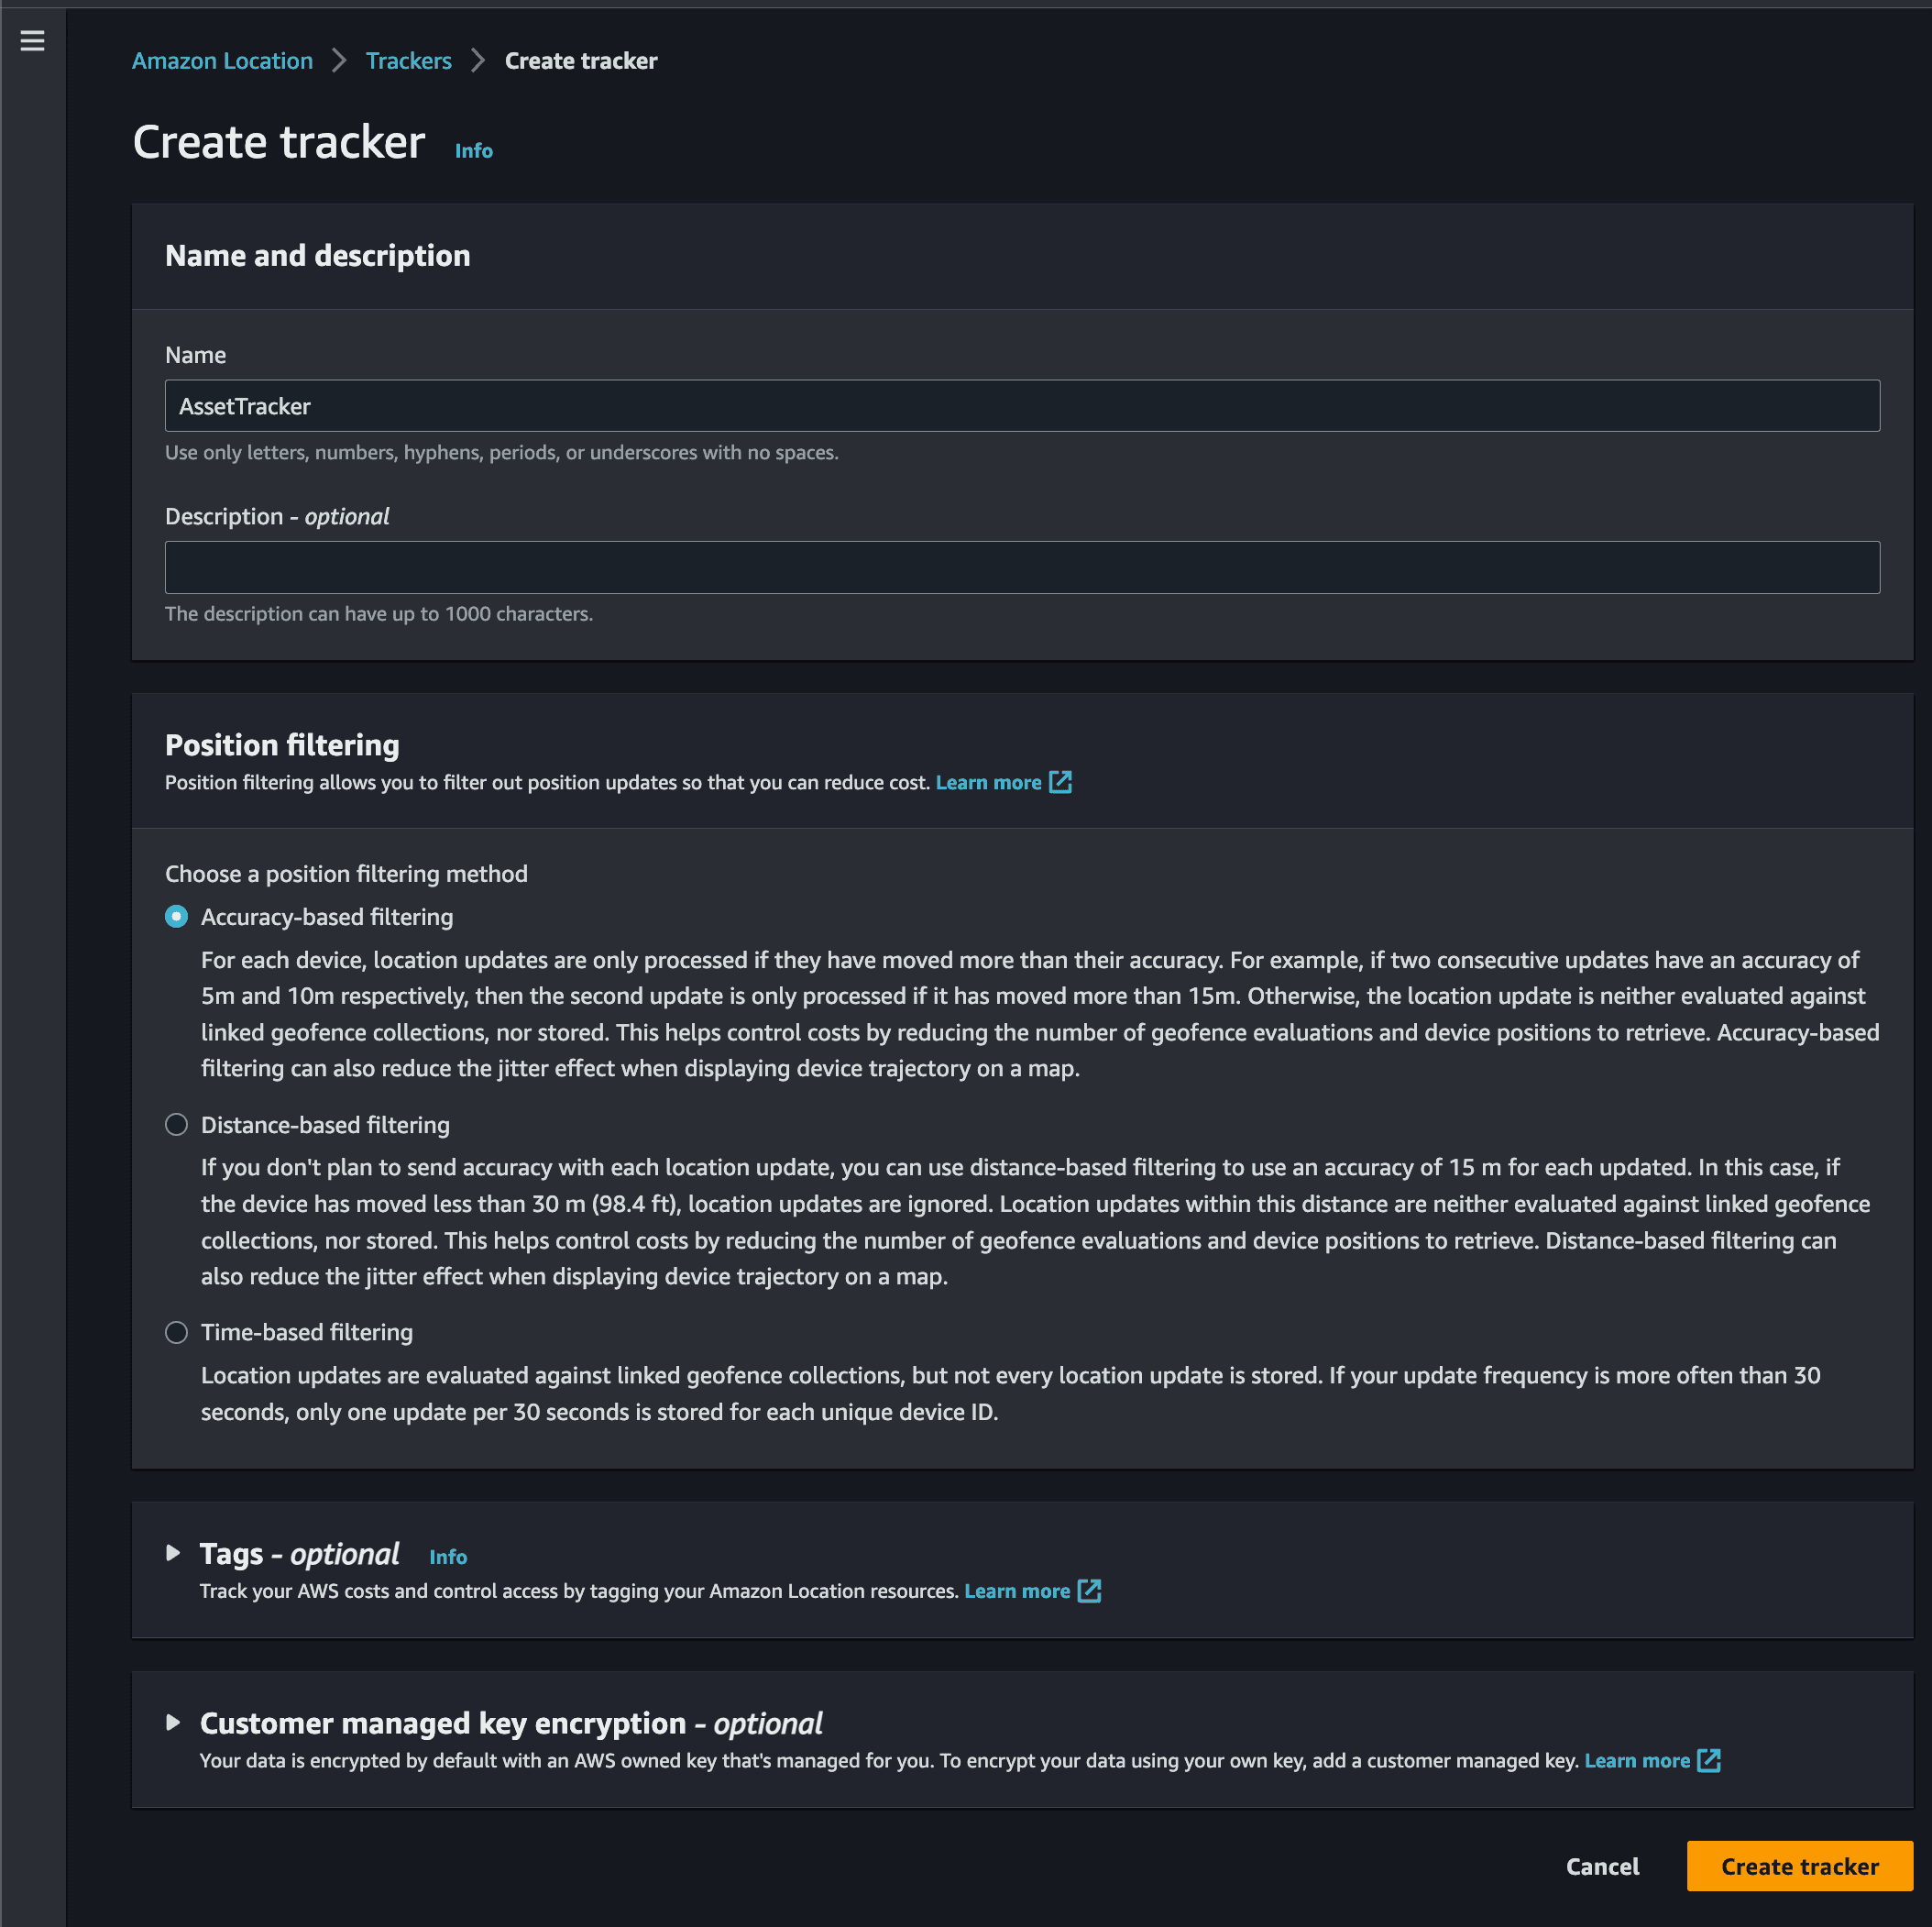Viewport: 1932px width, 1927px height.
Task: Choose Time-based filtering radio button
Action: click(176, 1332)
